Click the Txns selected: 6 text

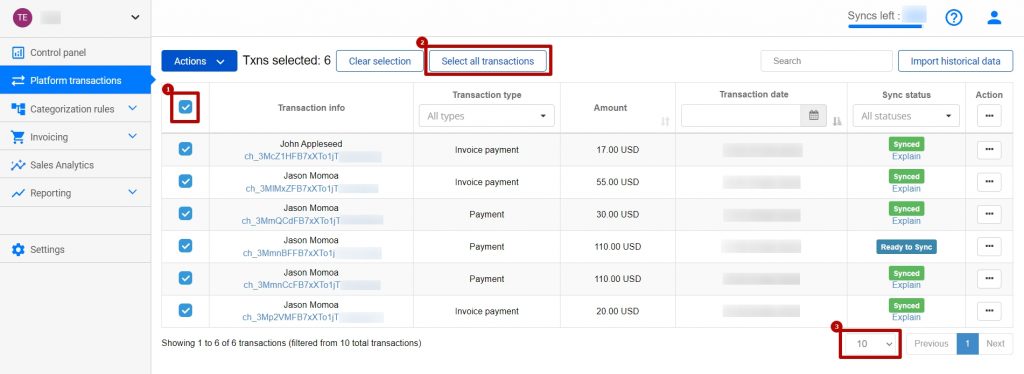(x=286, y=61)
